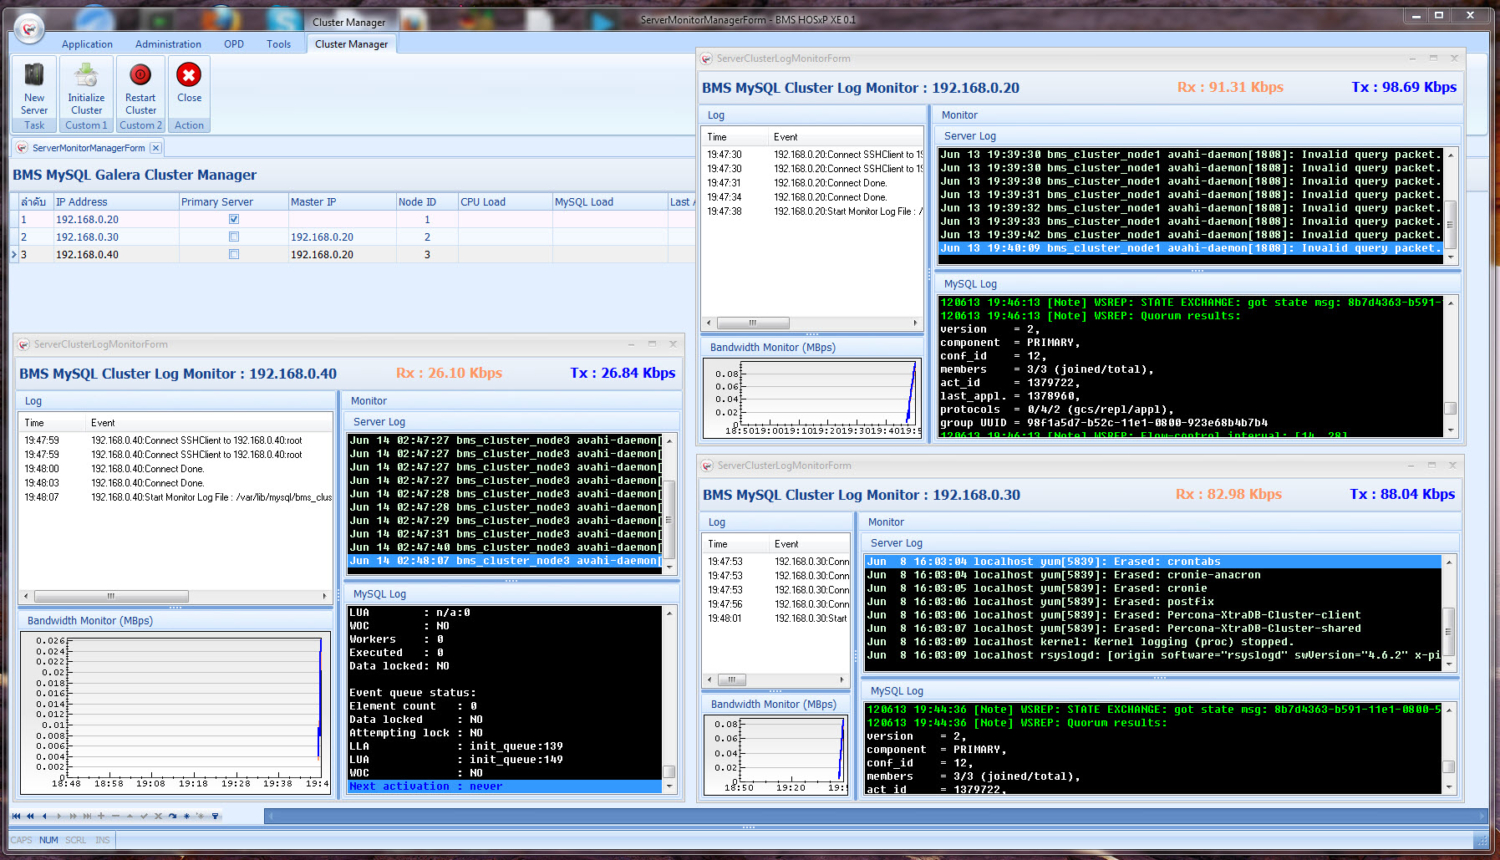Click the prior record arrow on the navigator
Image resolution: width=1500 pixels, height=860 pixels.
pos(44,816)
